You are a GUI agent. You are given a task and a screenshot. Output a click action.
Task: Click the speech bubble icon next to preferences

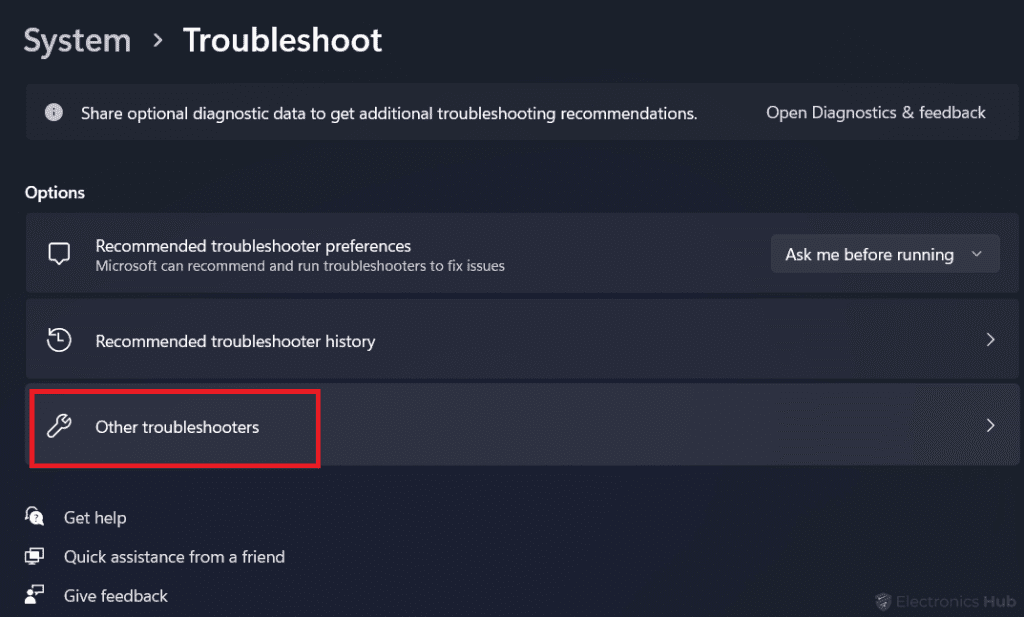click(x=59, y=253)
